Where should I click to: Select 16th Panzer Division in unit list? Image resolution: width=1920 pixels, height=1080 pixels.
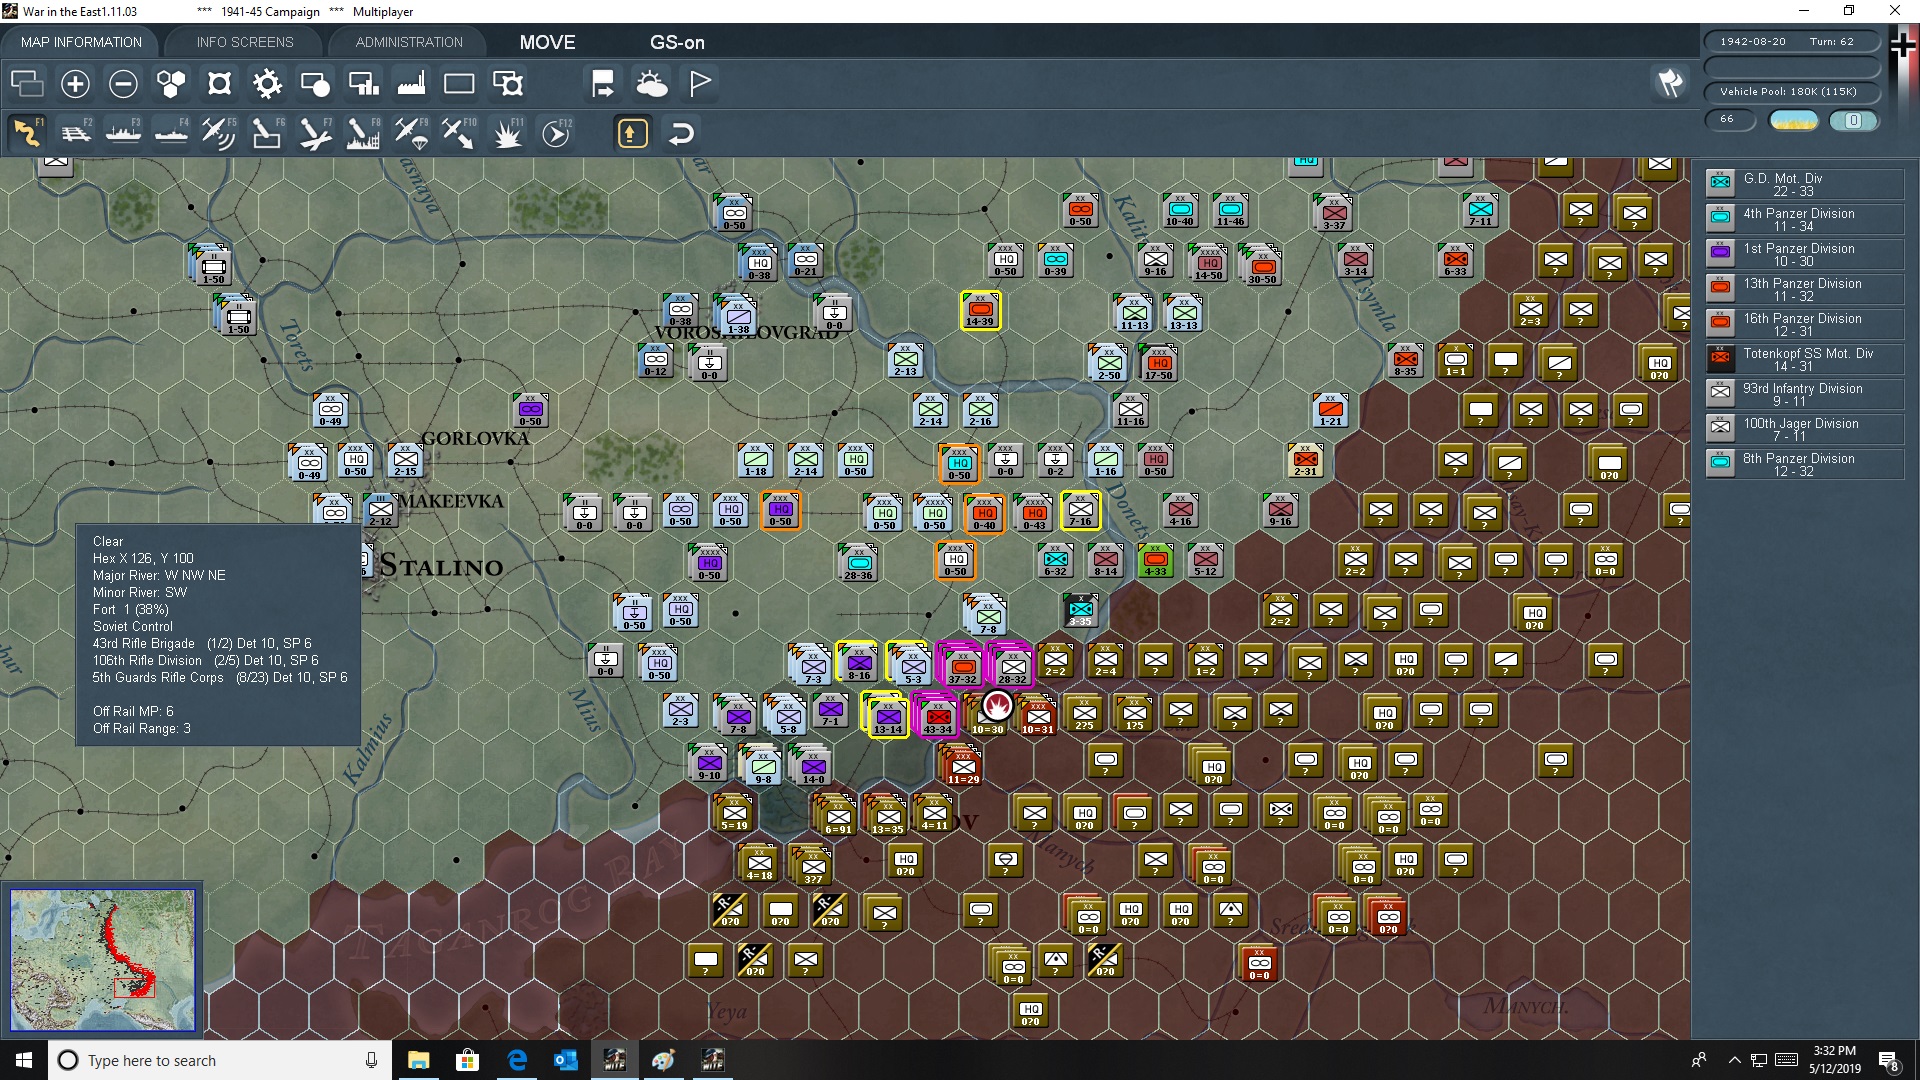(1804, 324)
